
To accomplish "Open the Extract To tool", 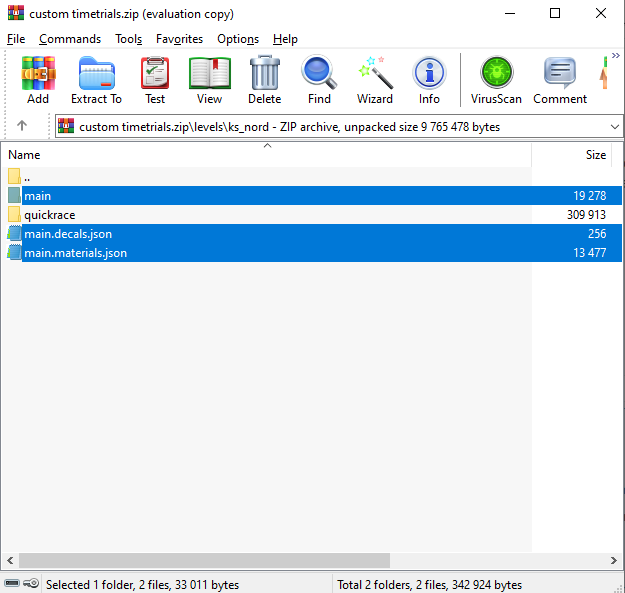I will [x=96, y=80].
